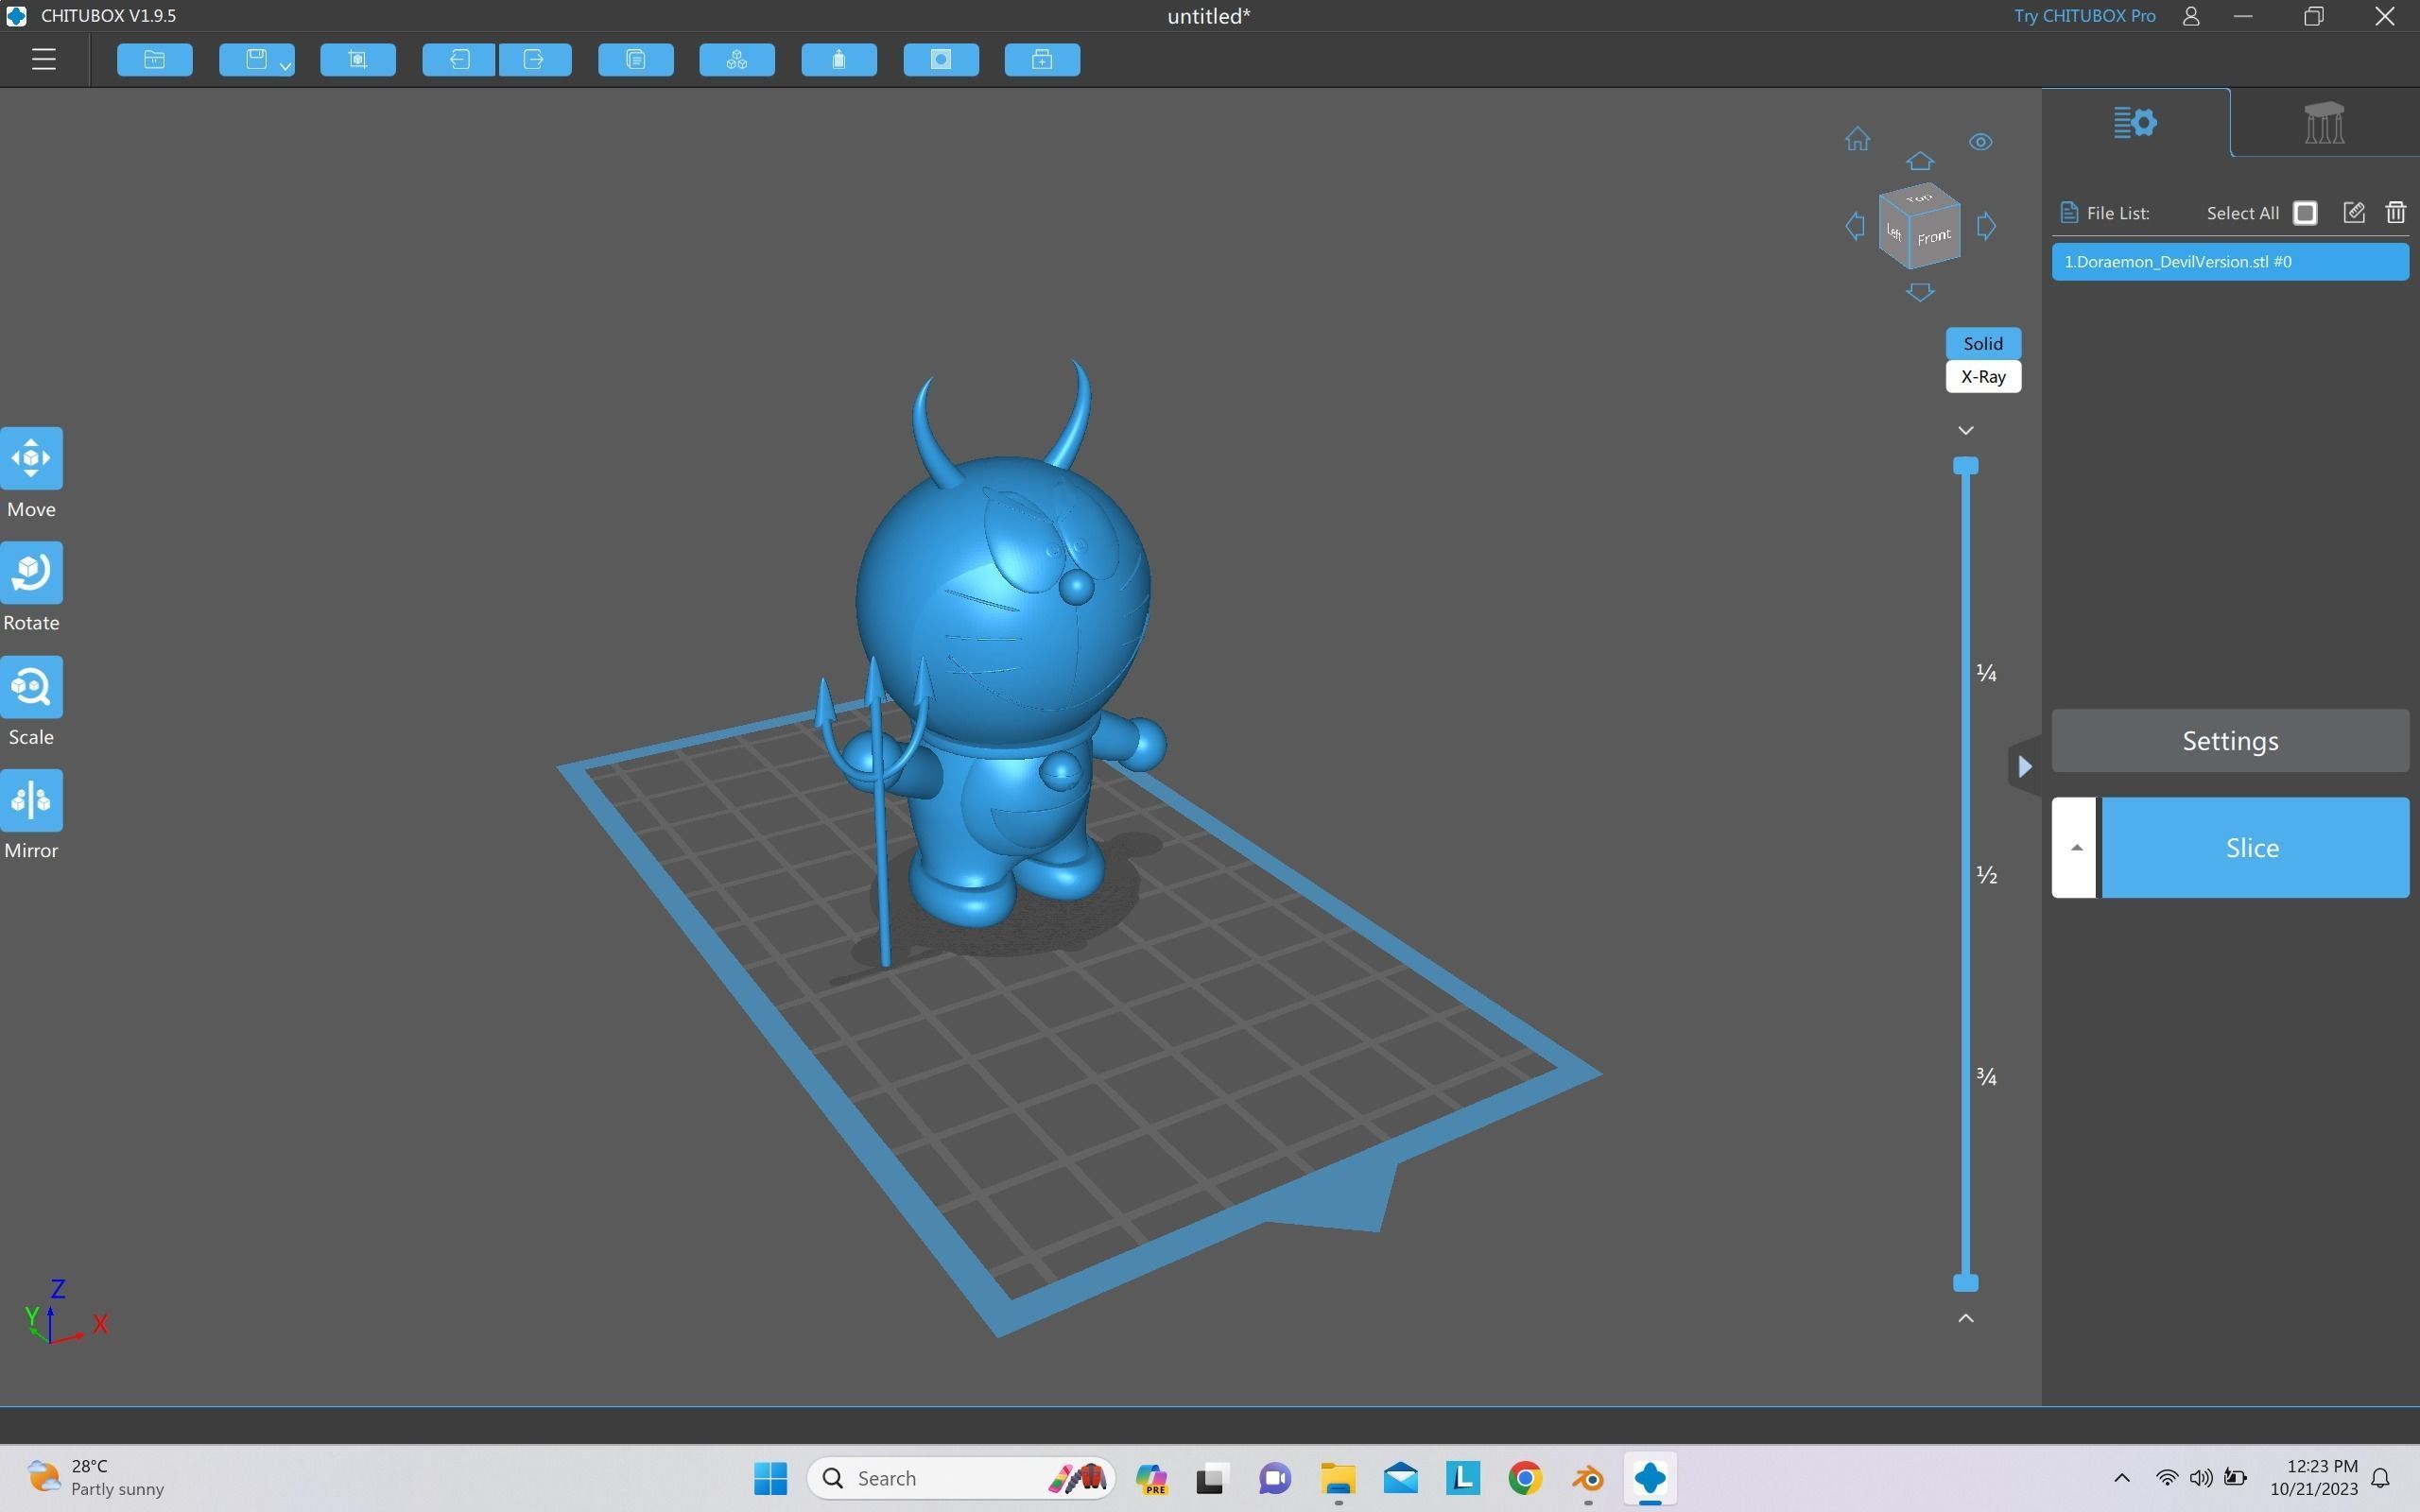Open the Windows Start menu
Image resolution: width=2420 pixels, height=1512 pixels.
pyautogui.click(x=770, y=1478)
